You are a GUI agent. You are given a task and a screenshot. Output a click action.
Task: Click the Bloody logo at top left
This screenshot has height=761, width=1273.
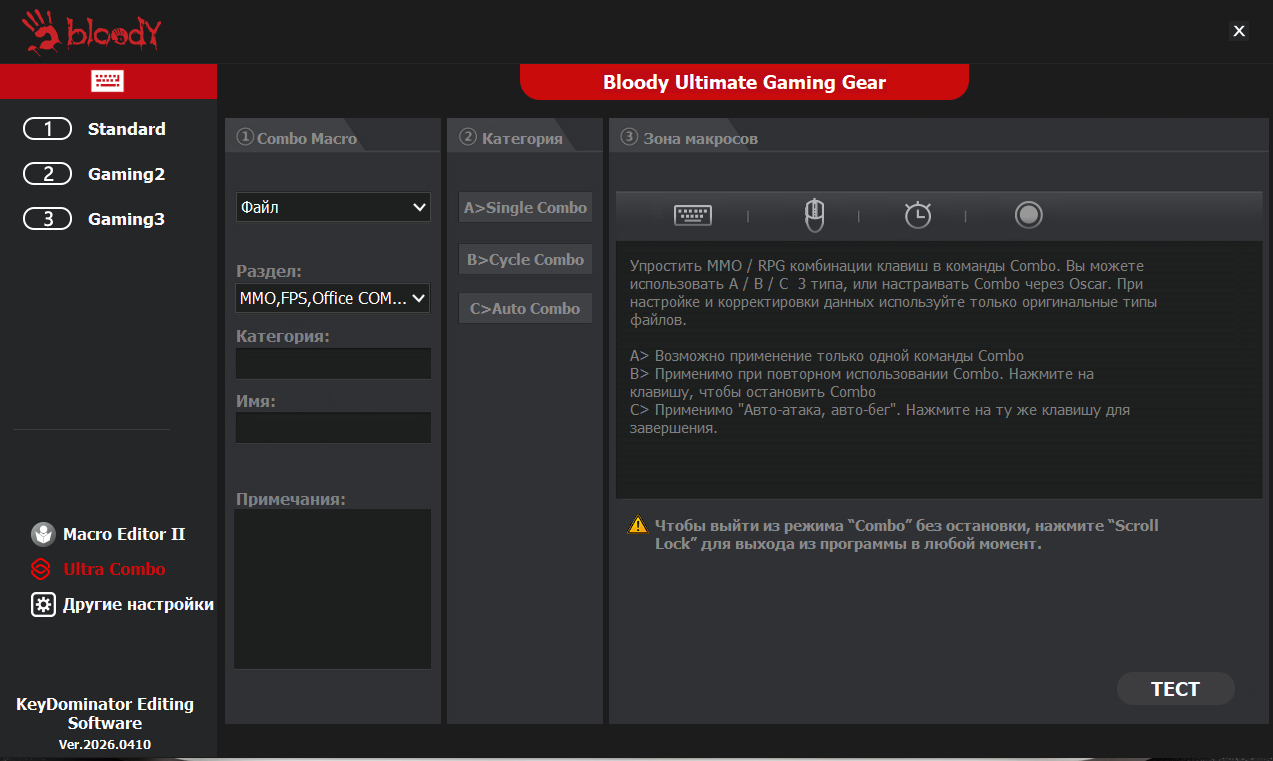tap(91, 33)
